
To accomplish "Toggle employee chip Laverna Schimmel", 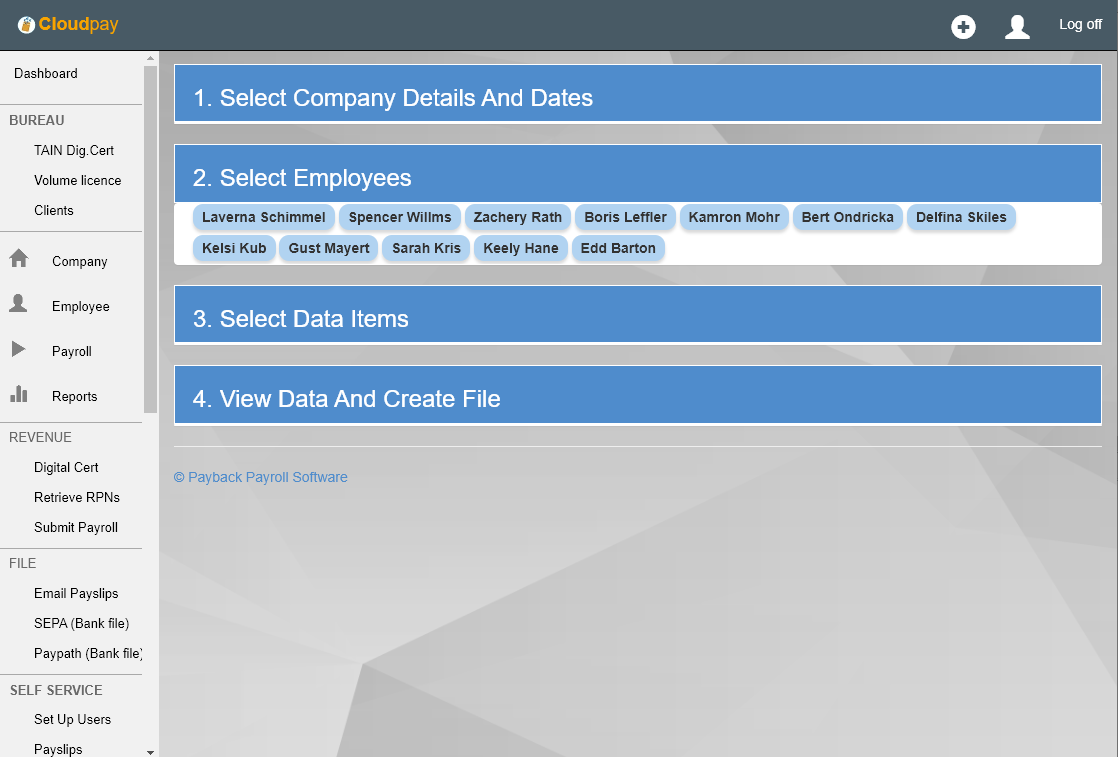I will tap(263, 217).
